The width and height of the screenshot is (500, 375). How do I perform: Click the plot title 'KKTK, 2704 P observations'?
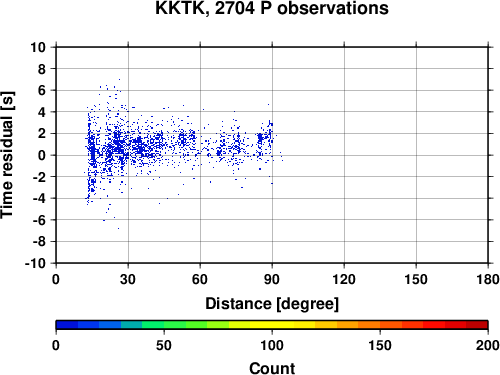pos(272,8)
